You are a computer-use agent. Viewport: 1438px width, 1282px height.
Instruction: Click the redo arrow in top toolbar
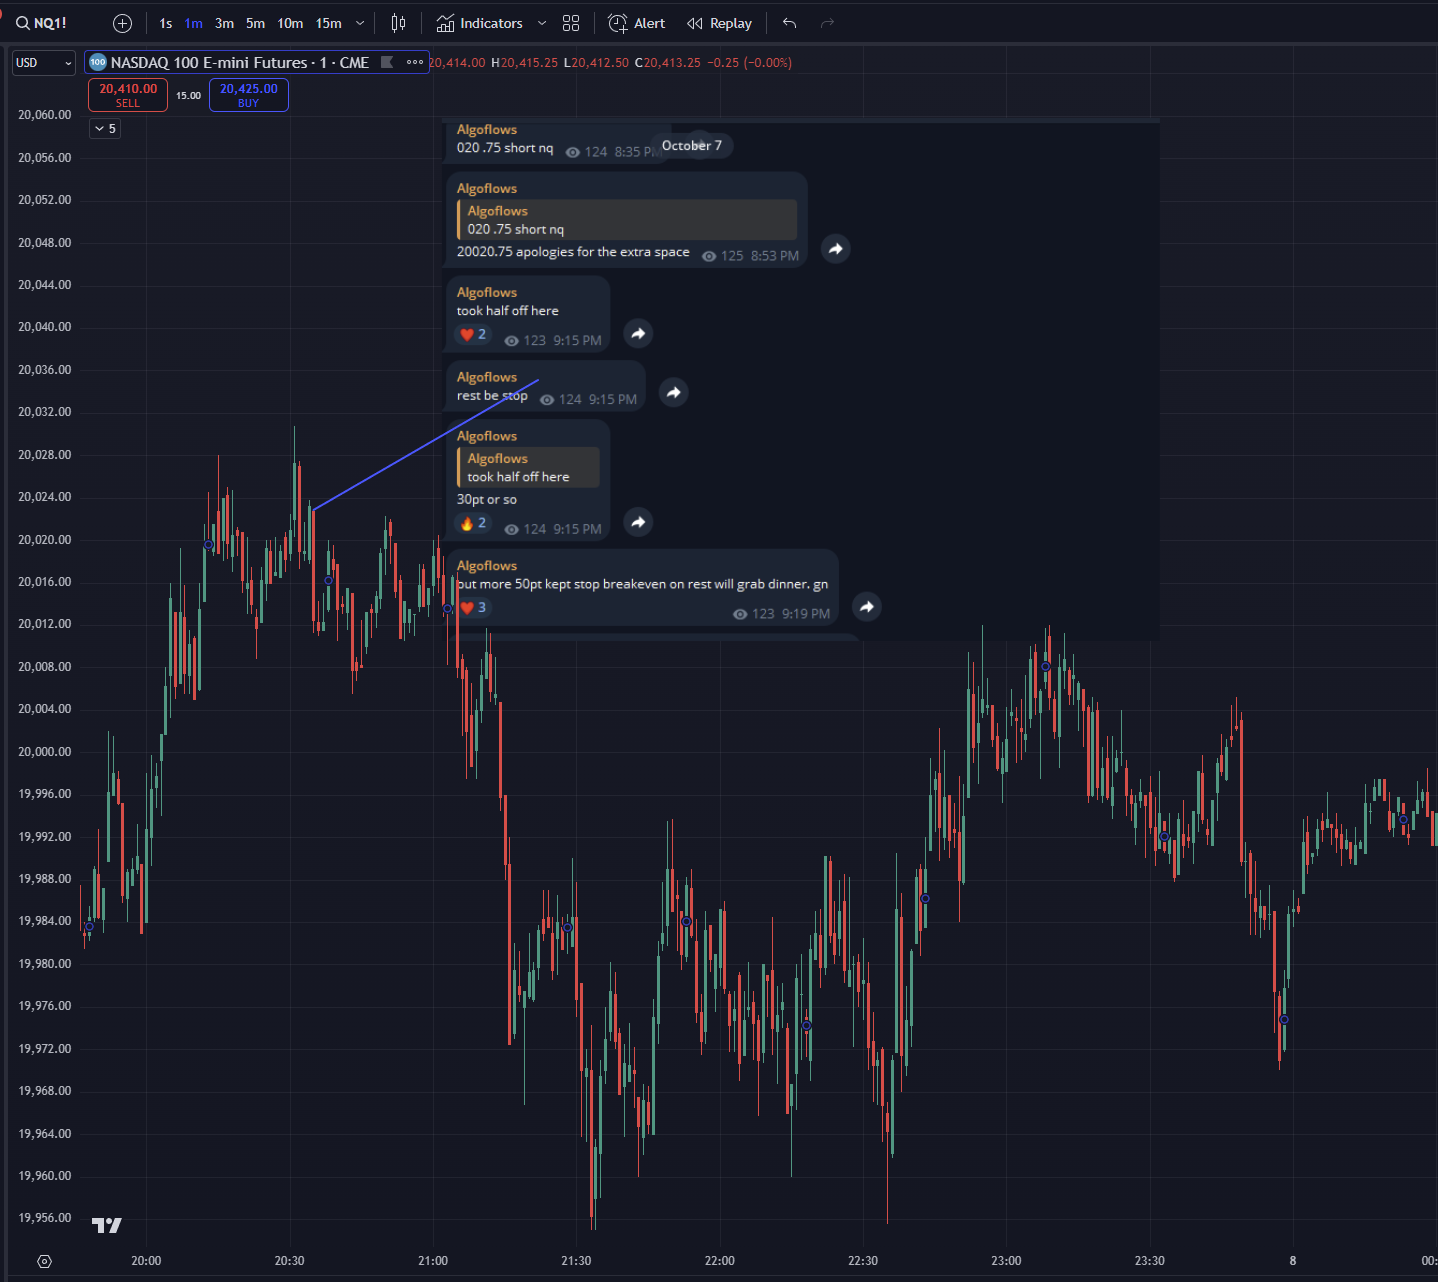coord(827,23)
